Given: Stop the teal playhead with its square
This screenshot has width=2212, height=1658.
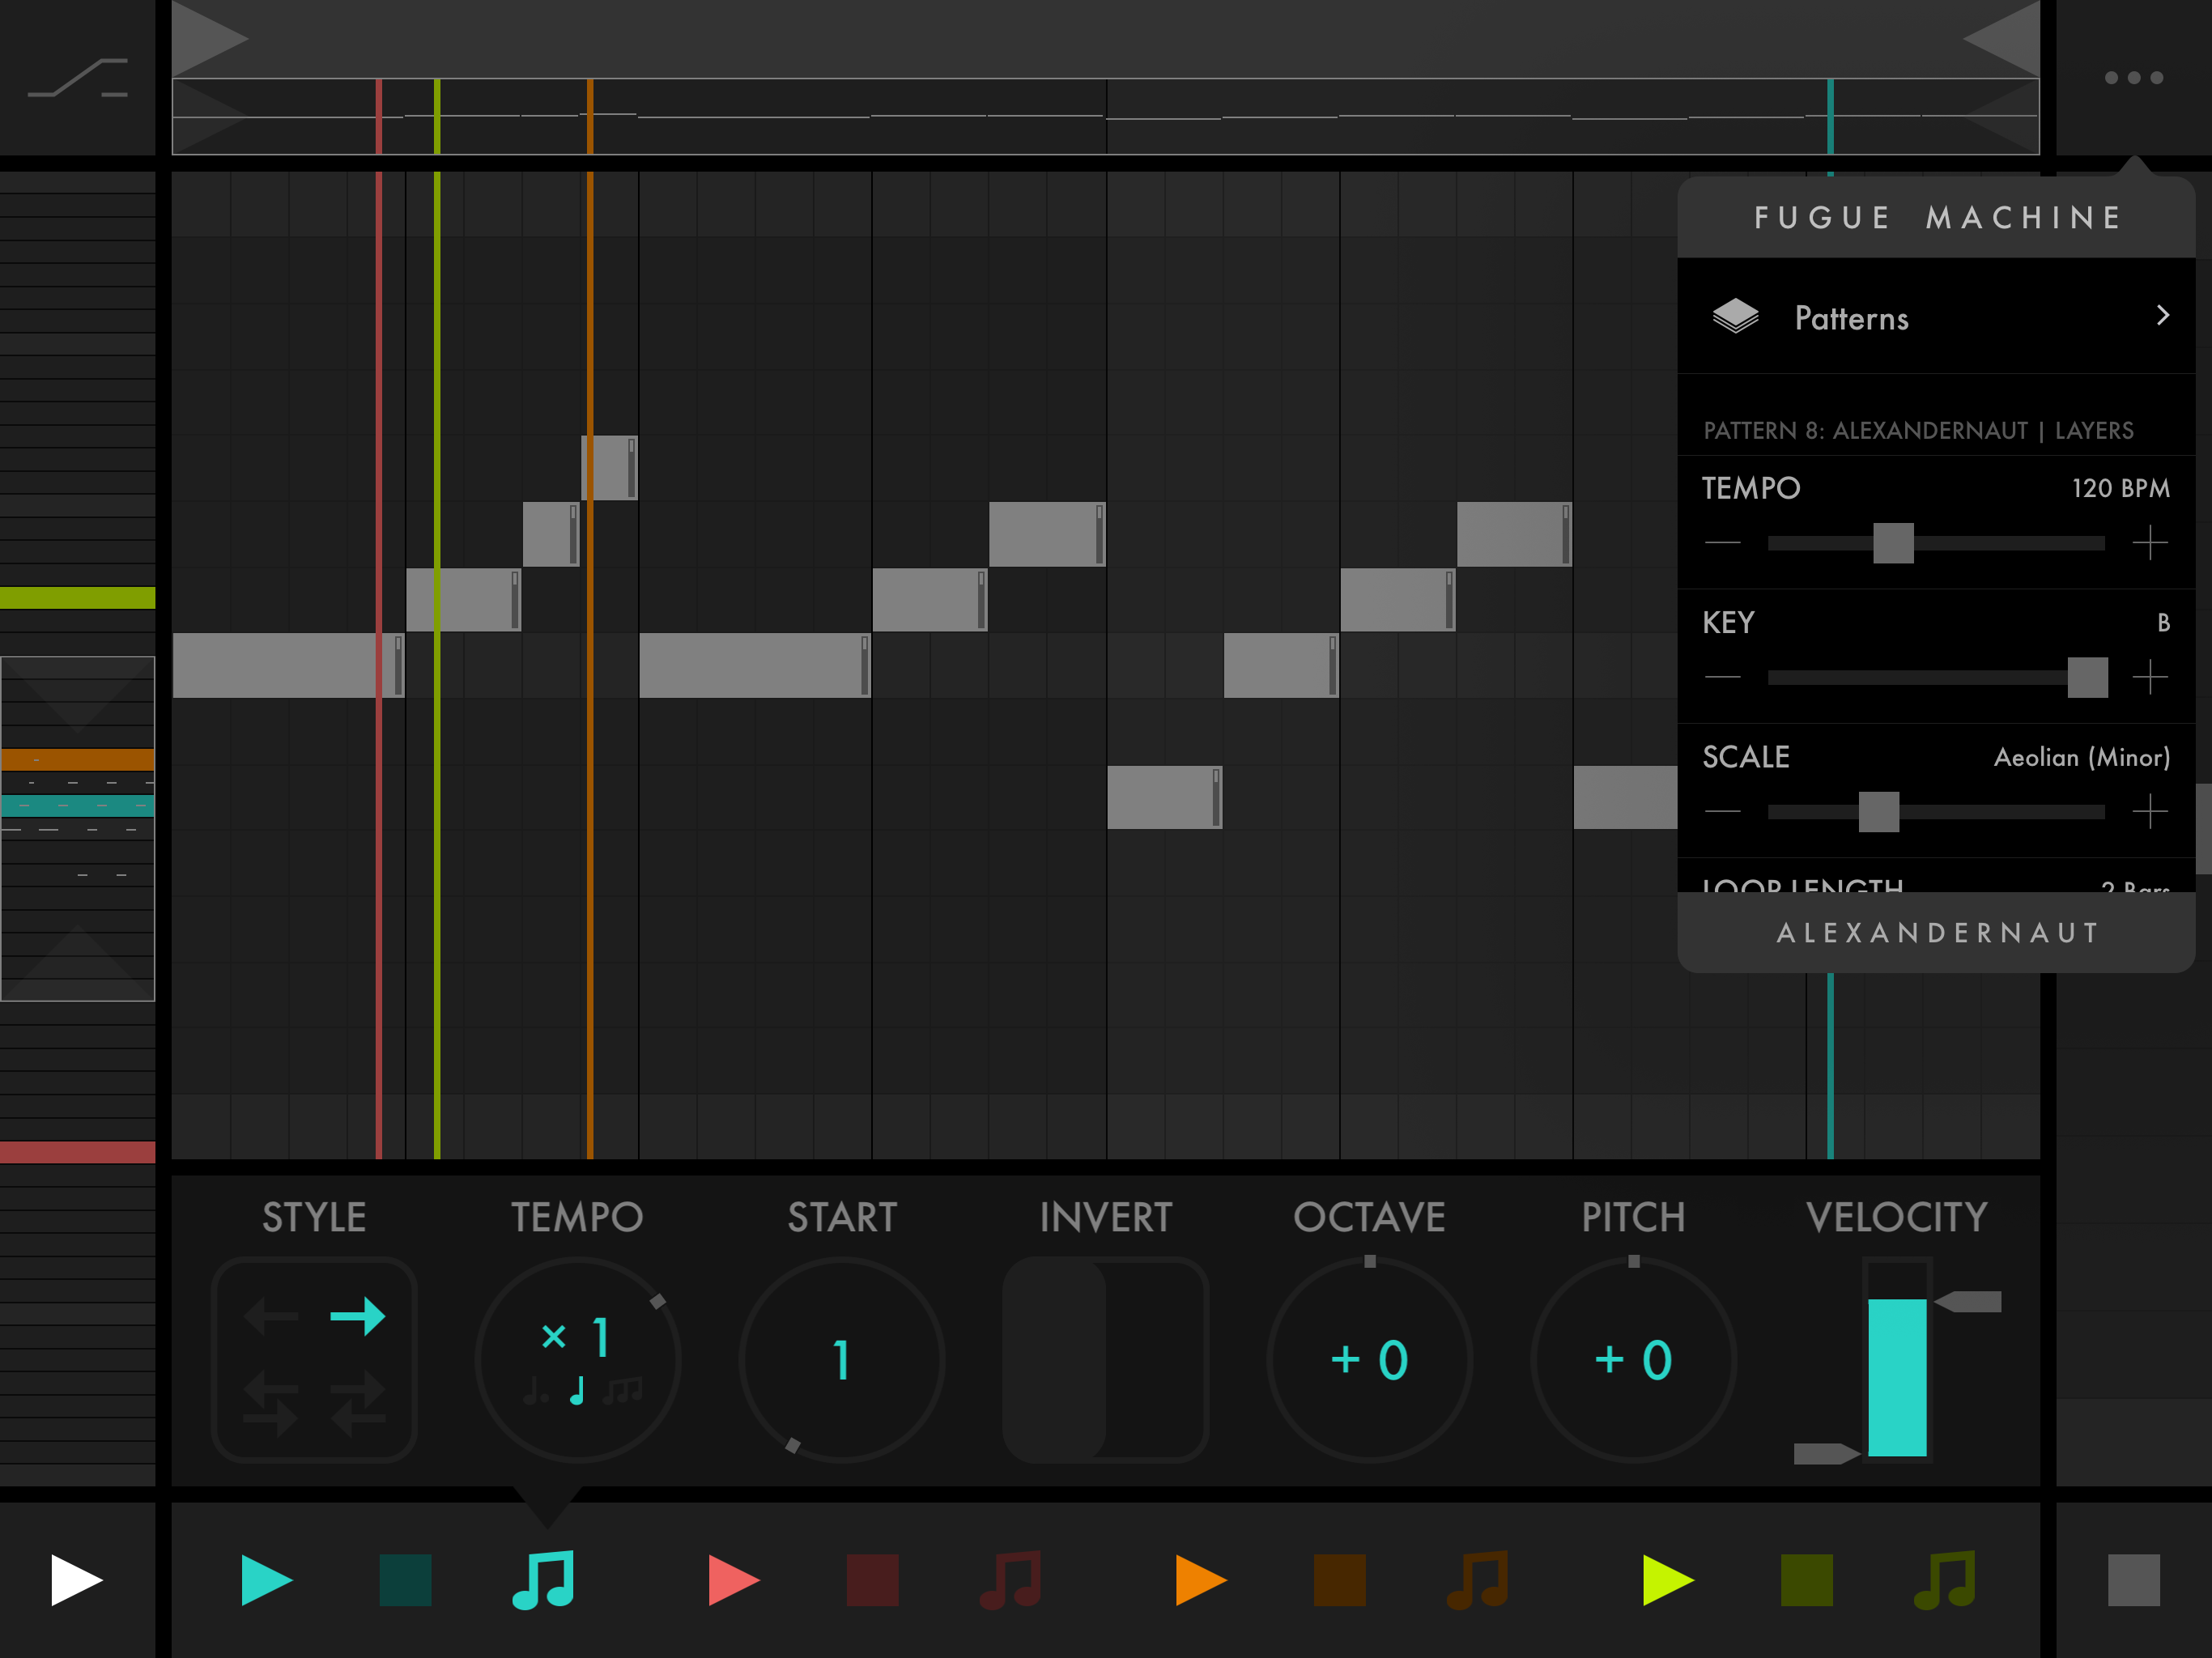Looking at the screenshot, I should pyautogui.click(x=405, y=1580).
